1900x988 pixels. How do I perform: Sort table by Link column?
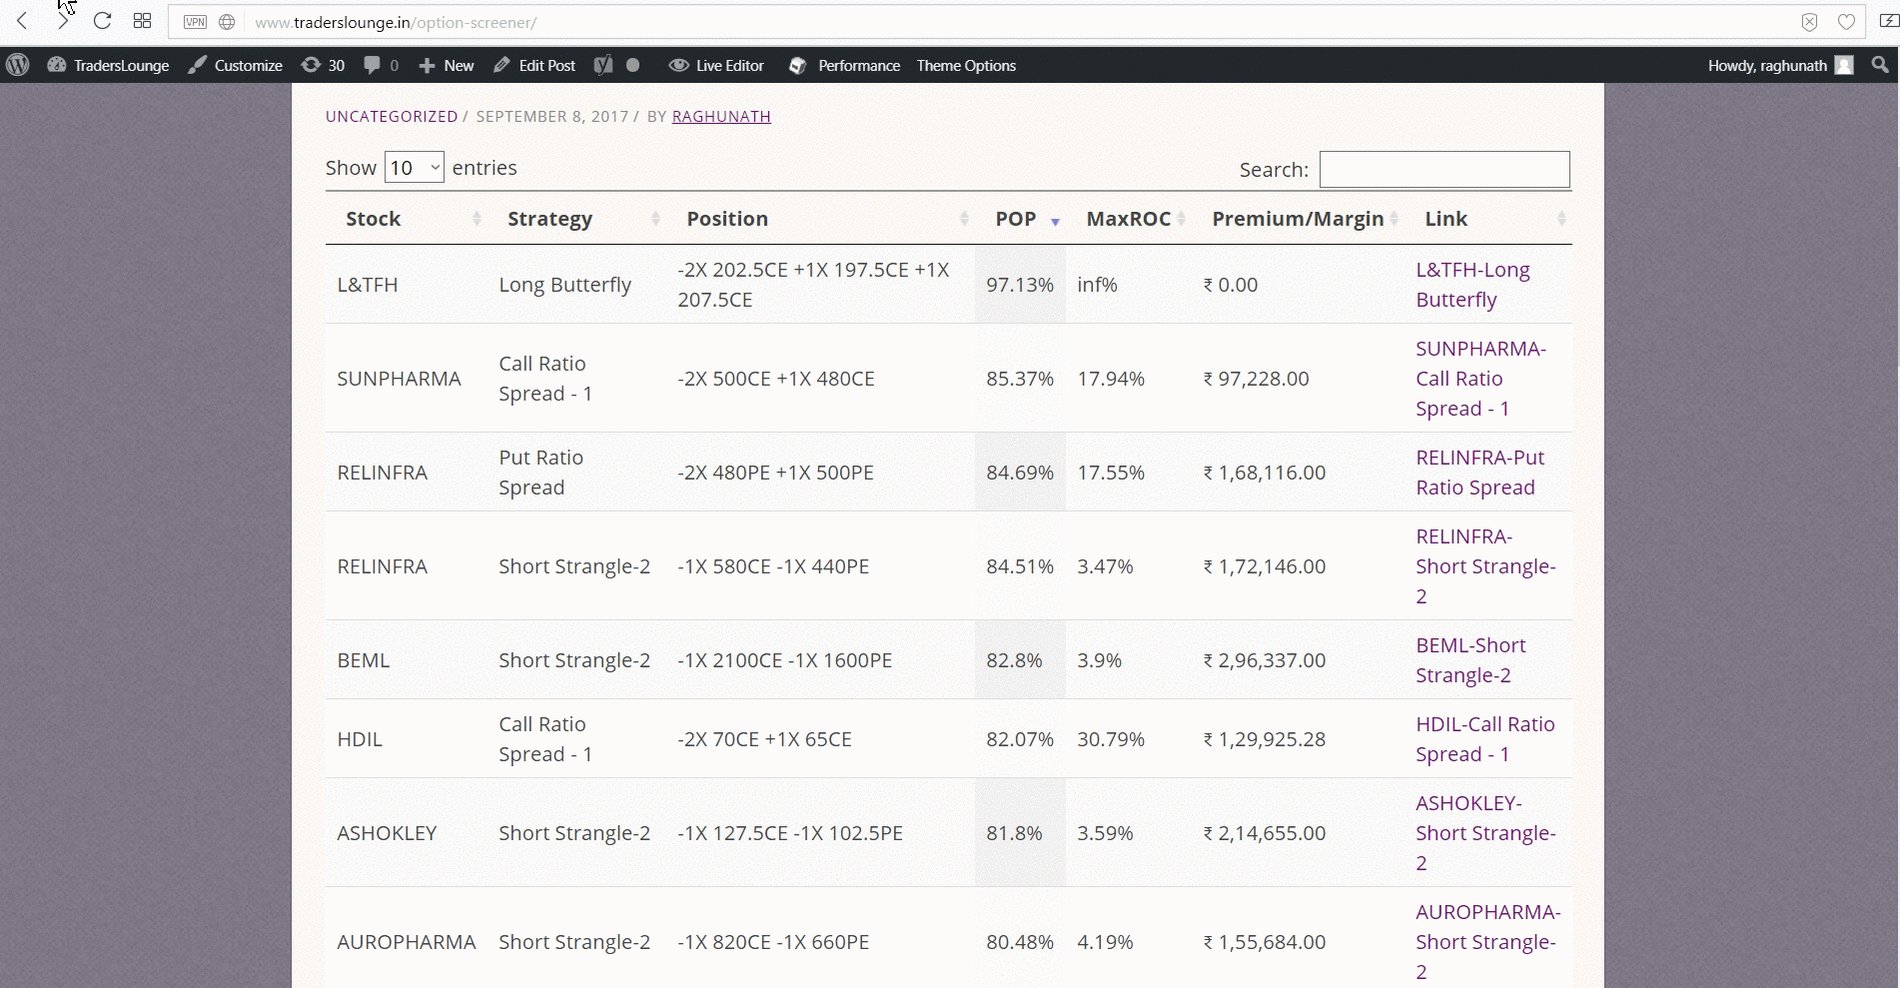coord(1488,218)
